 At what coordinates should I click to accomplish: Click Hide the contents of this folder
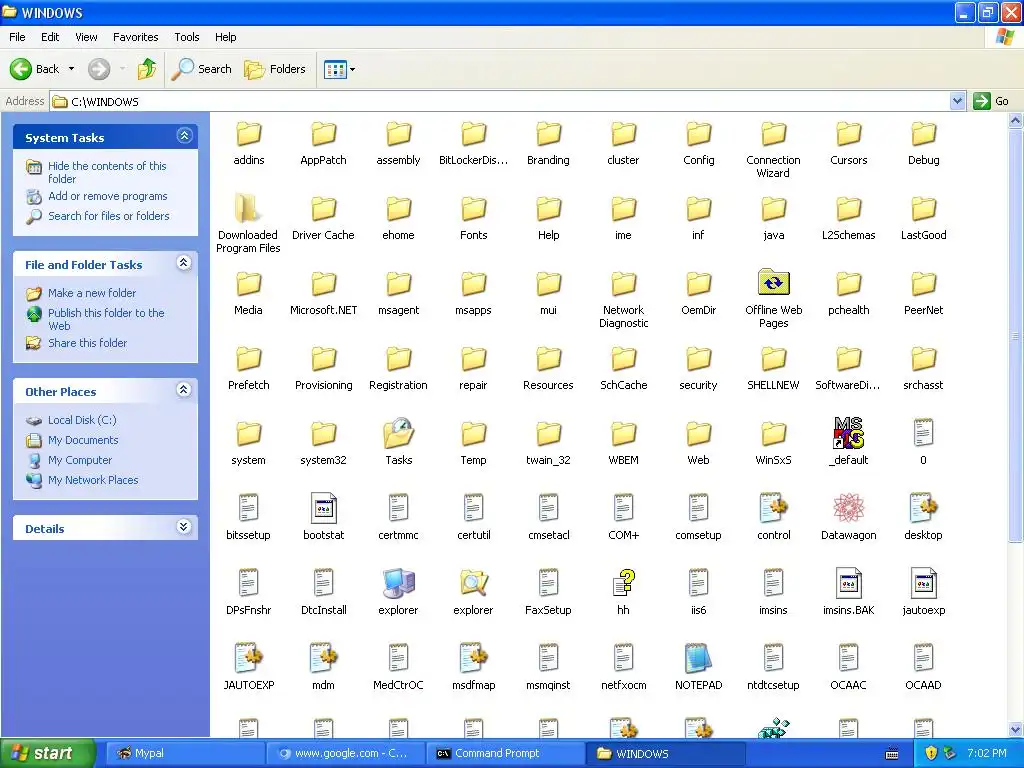click(107, 172)
